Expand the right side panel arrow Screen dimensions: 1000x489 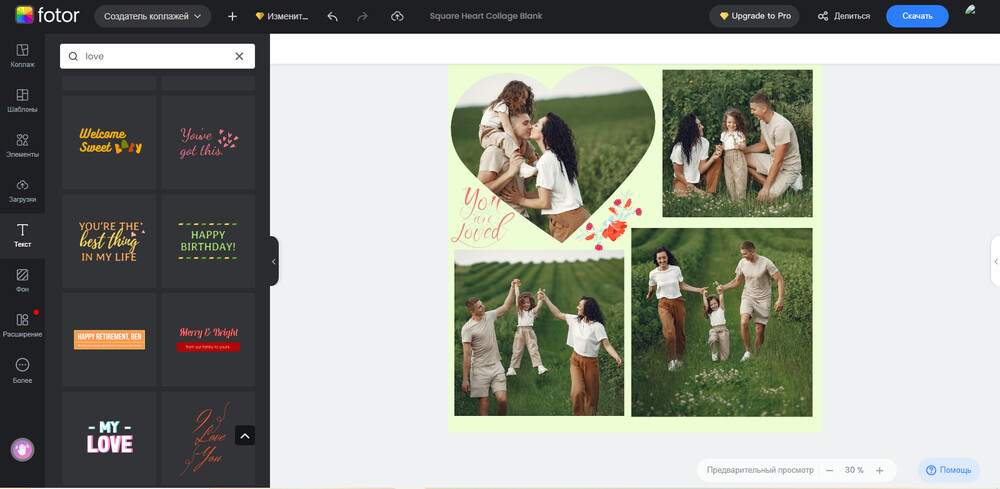(995, 261)
